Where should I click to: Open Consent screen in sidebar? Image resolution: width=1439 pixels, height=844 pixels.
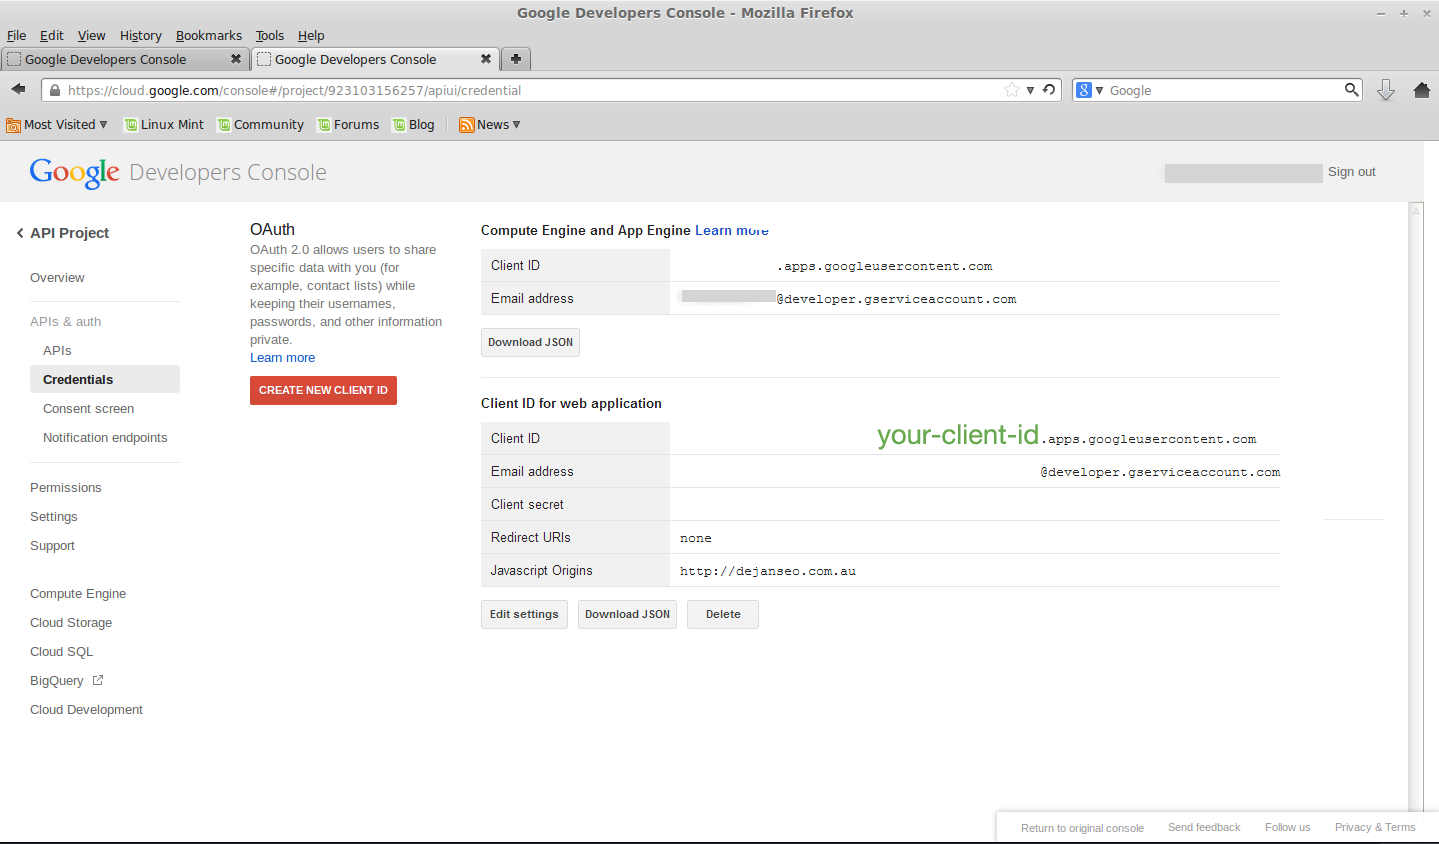click(x=88, y=409)
